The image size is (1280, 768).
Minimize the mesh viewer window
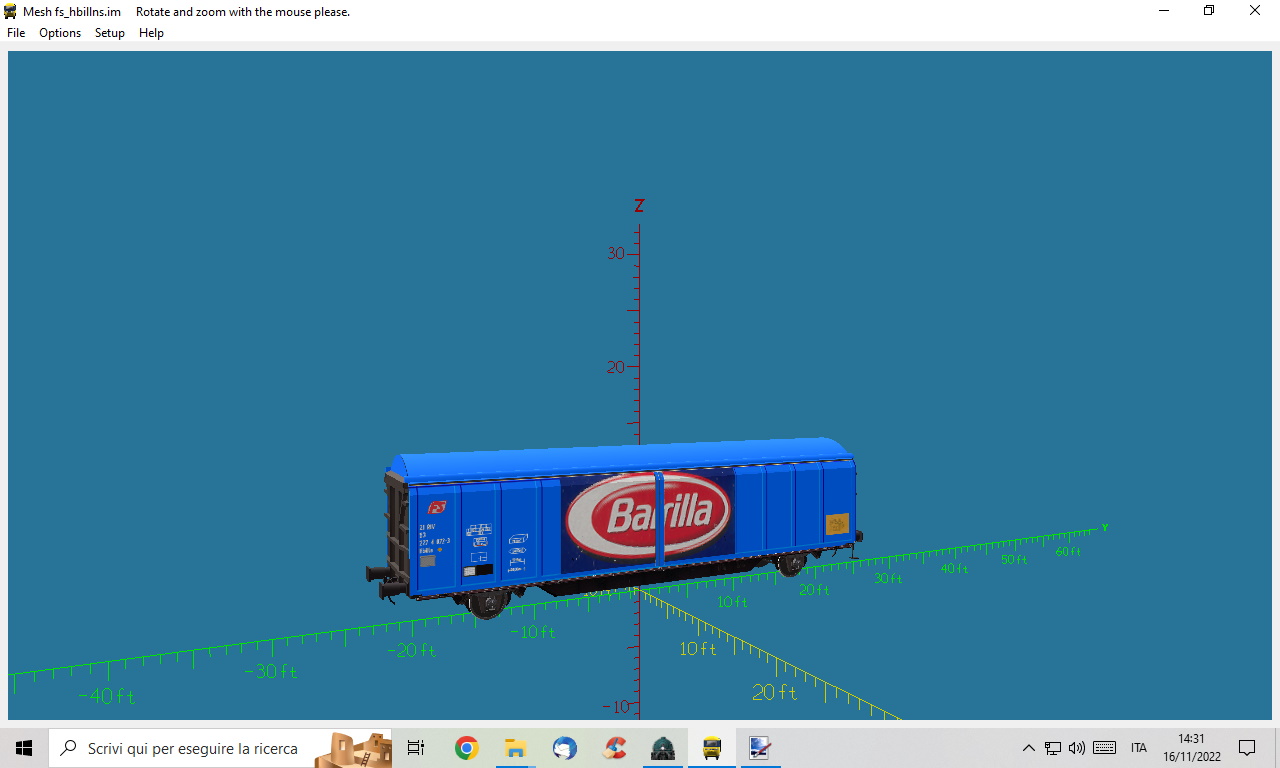click(1164, 11)
